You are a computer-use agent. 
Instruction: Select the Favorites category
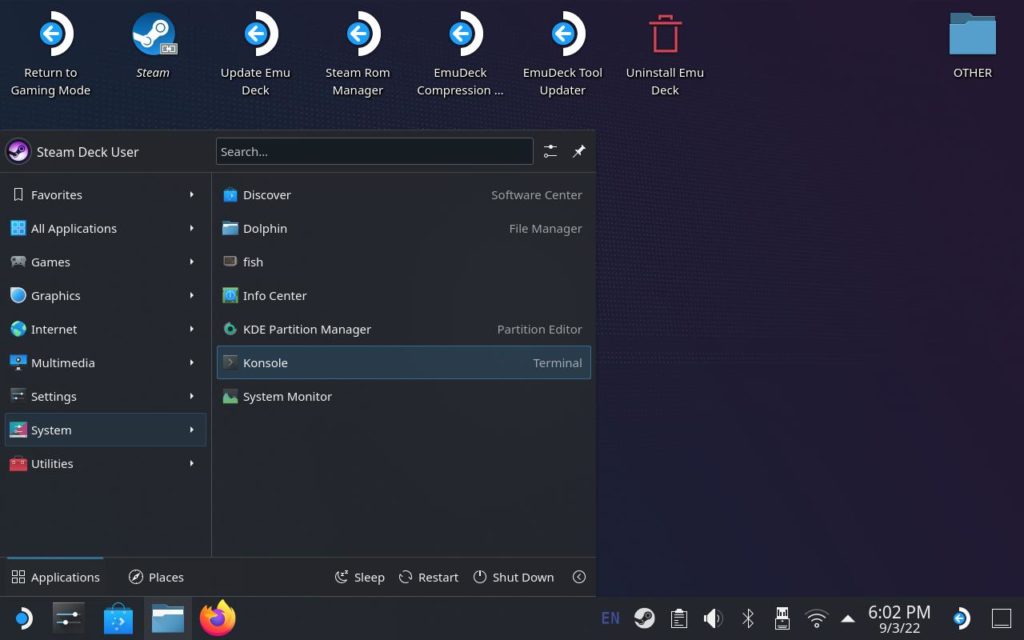(x=105, y=195)
